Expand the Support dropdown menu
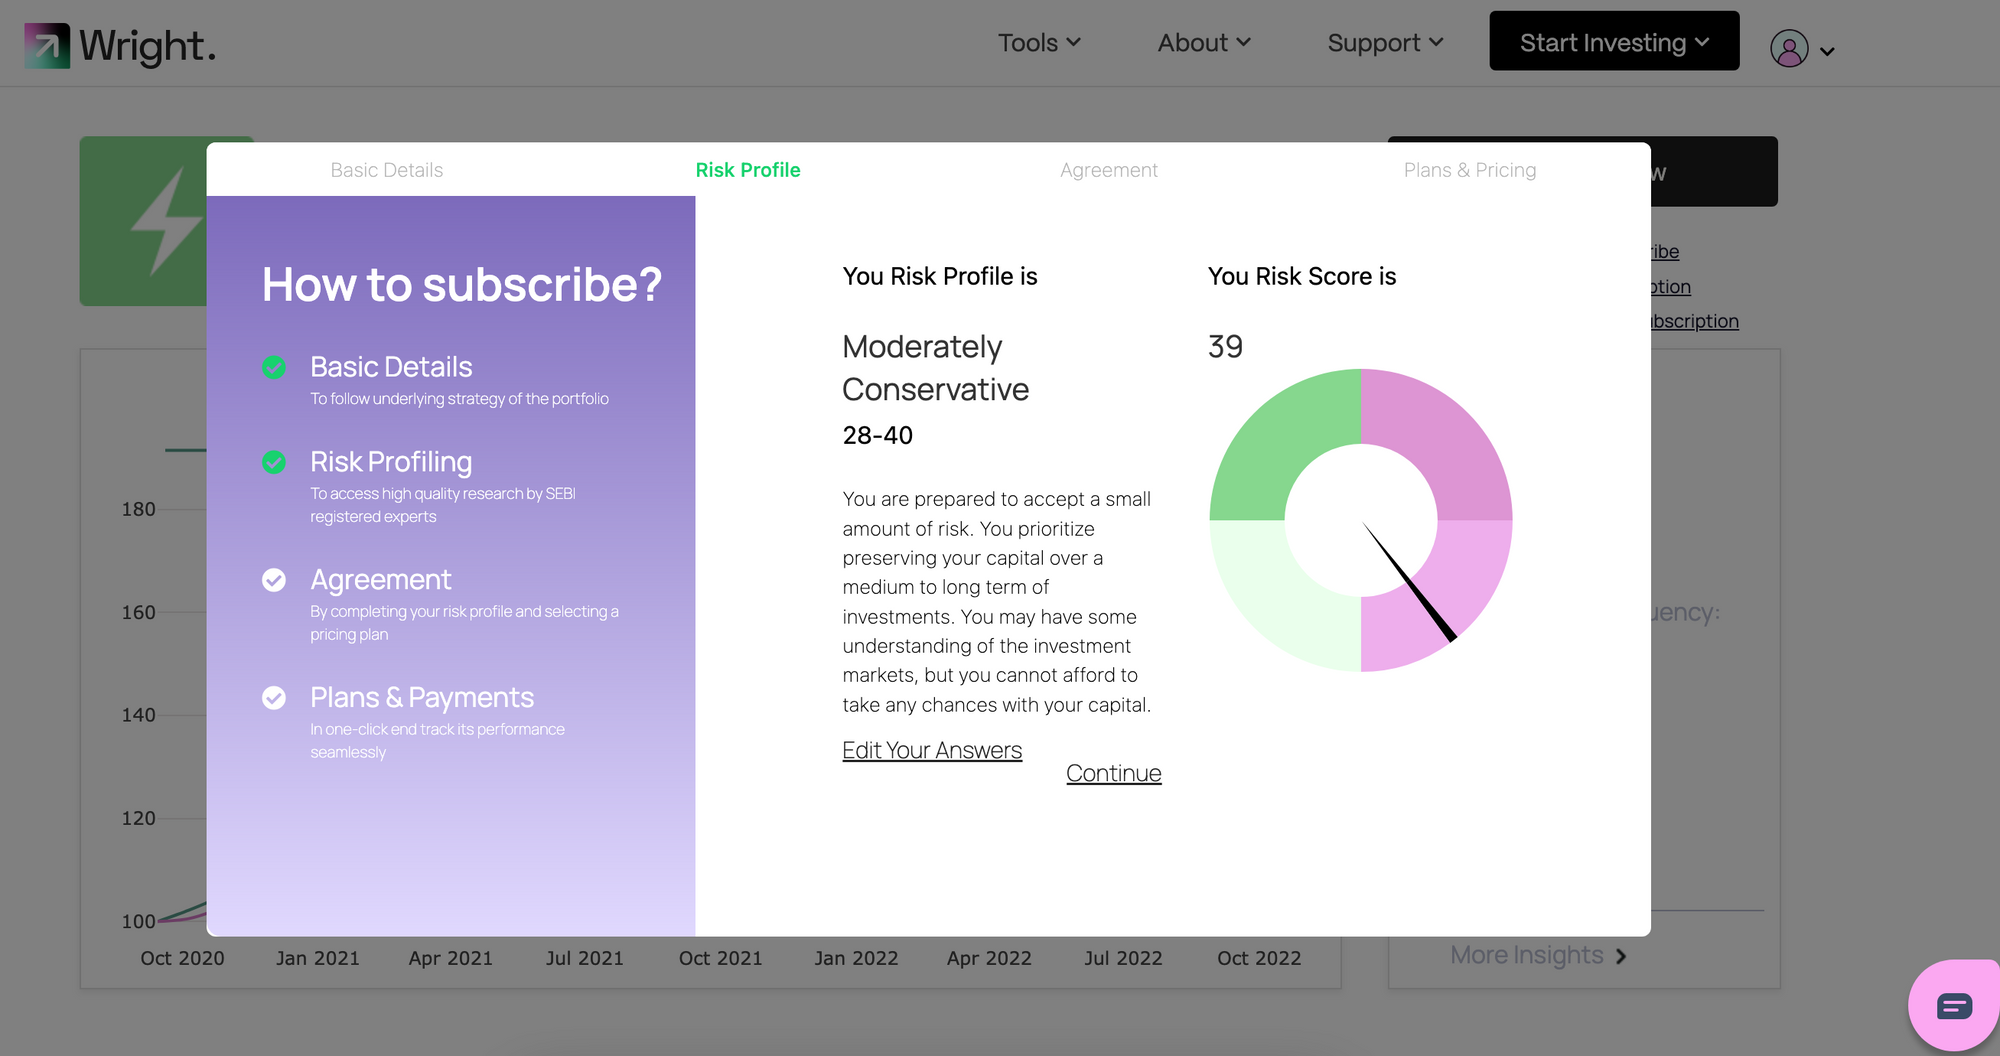This screenshot has height=1056, width=2000. [1385, 43]
